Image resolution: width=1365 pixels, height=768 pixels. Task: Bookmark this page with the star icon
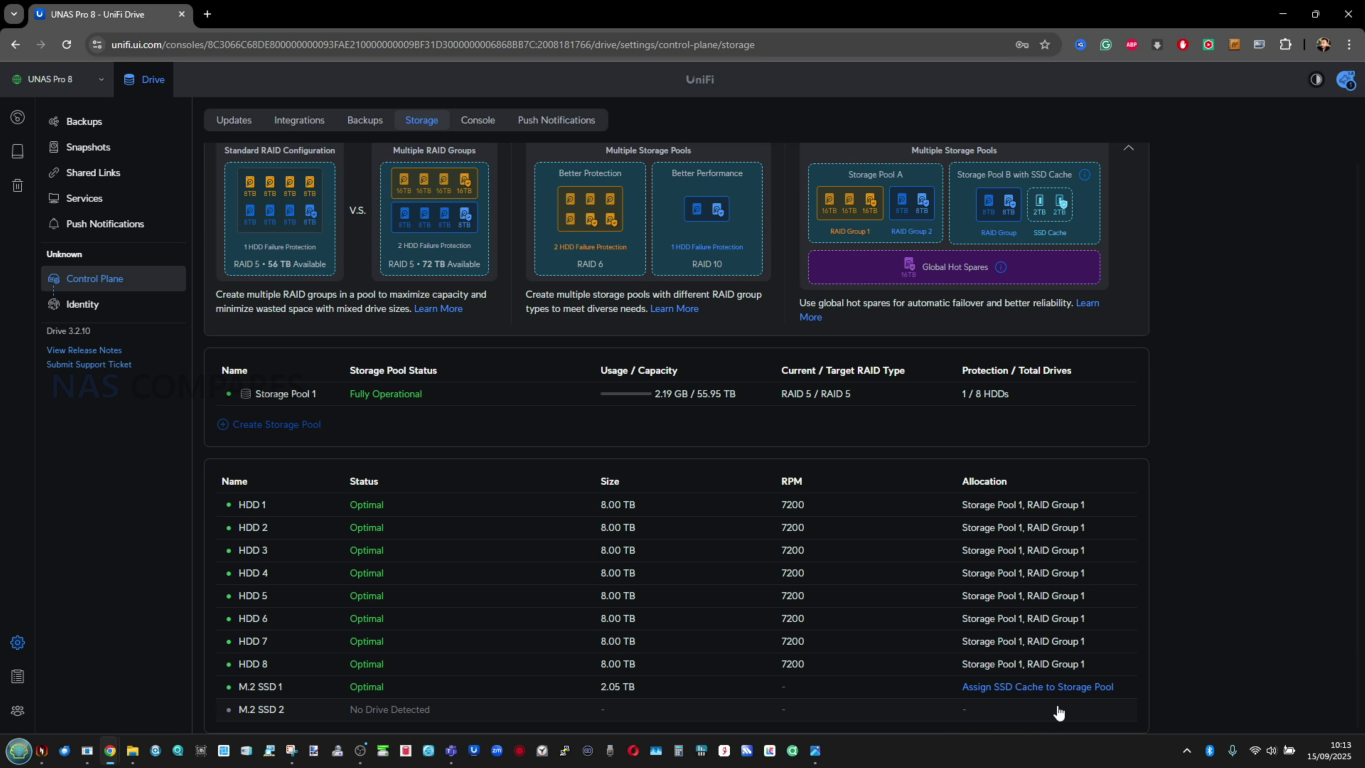(1045, 44)
